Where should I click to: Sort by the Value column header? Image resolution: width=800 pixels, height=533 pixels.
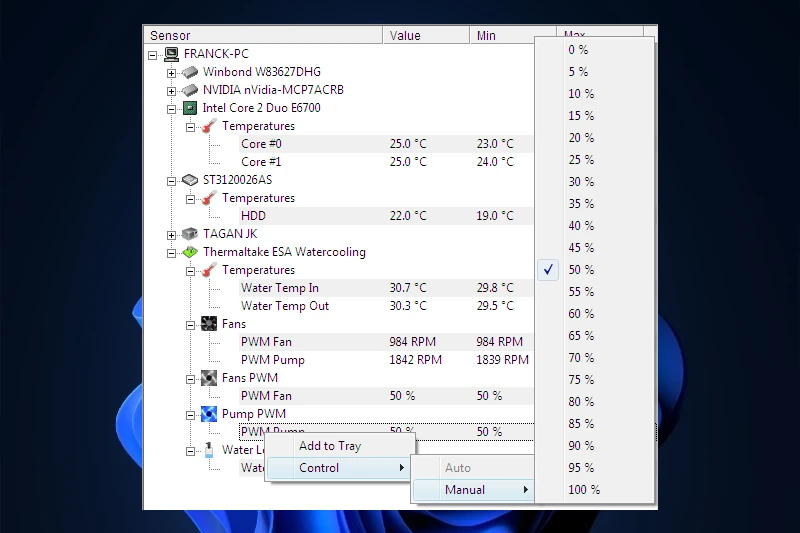click(x=426, y=35)
